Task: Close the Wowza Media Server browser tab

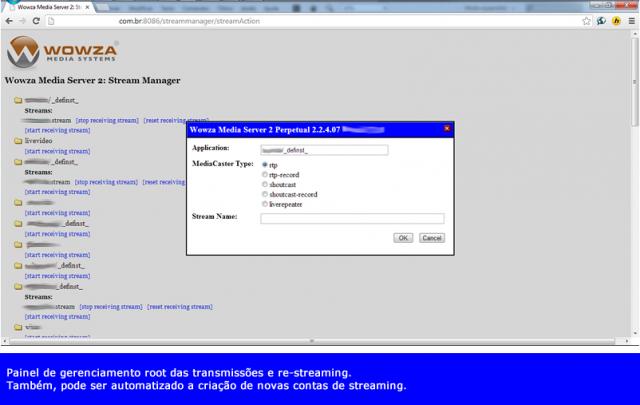Action: pos(87,7)
